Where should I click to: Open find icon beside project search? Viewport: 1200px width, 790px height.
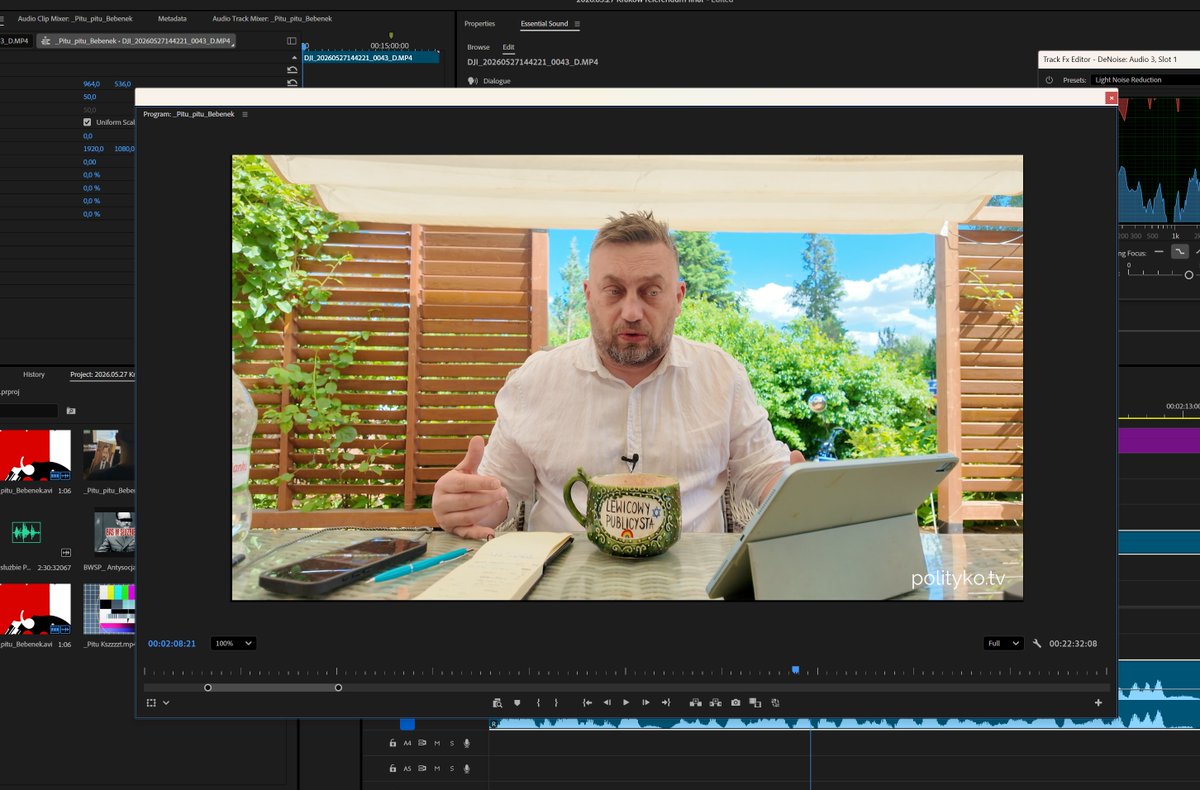(71, 411)
